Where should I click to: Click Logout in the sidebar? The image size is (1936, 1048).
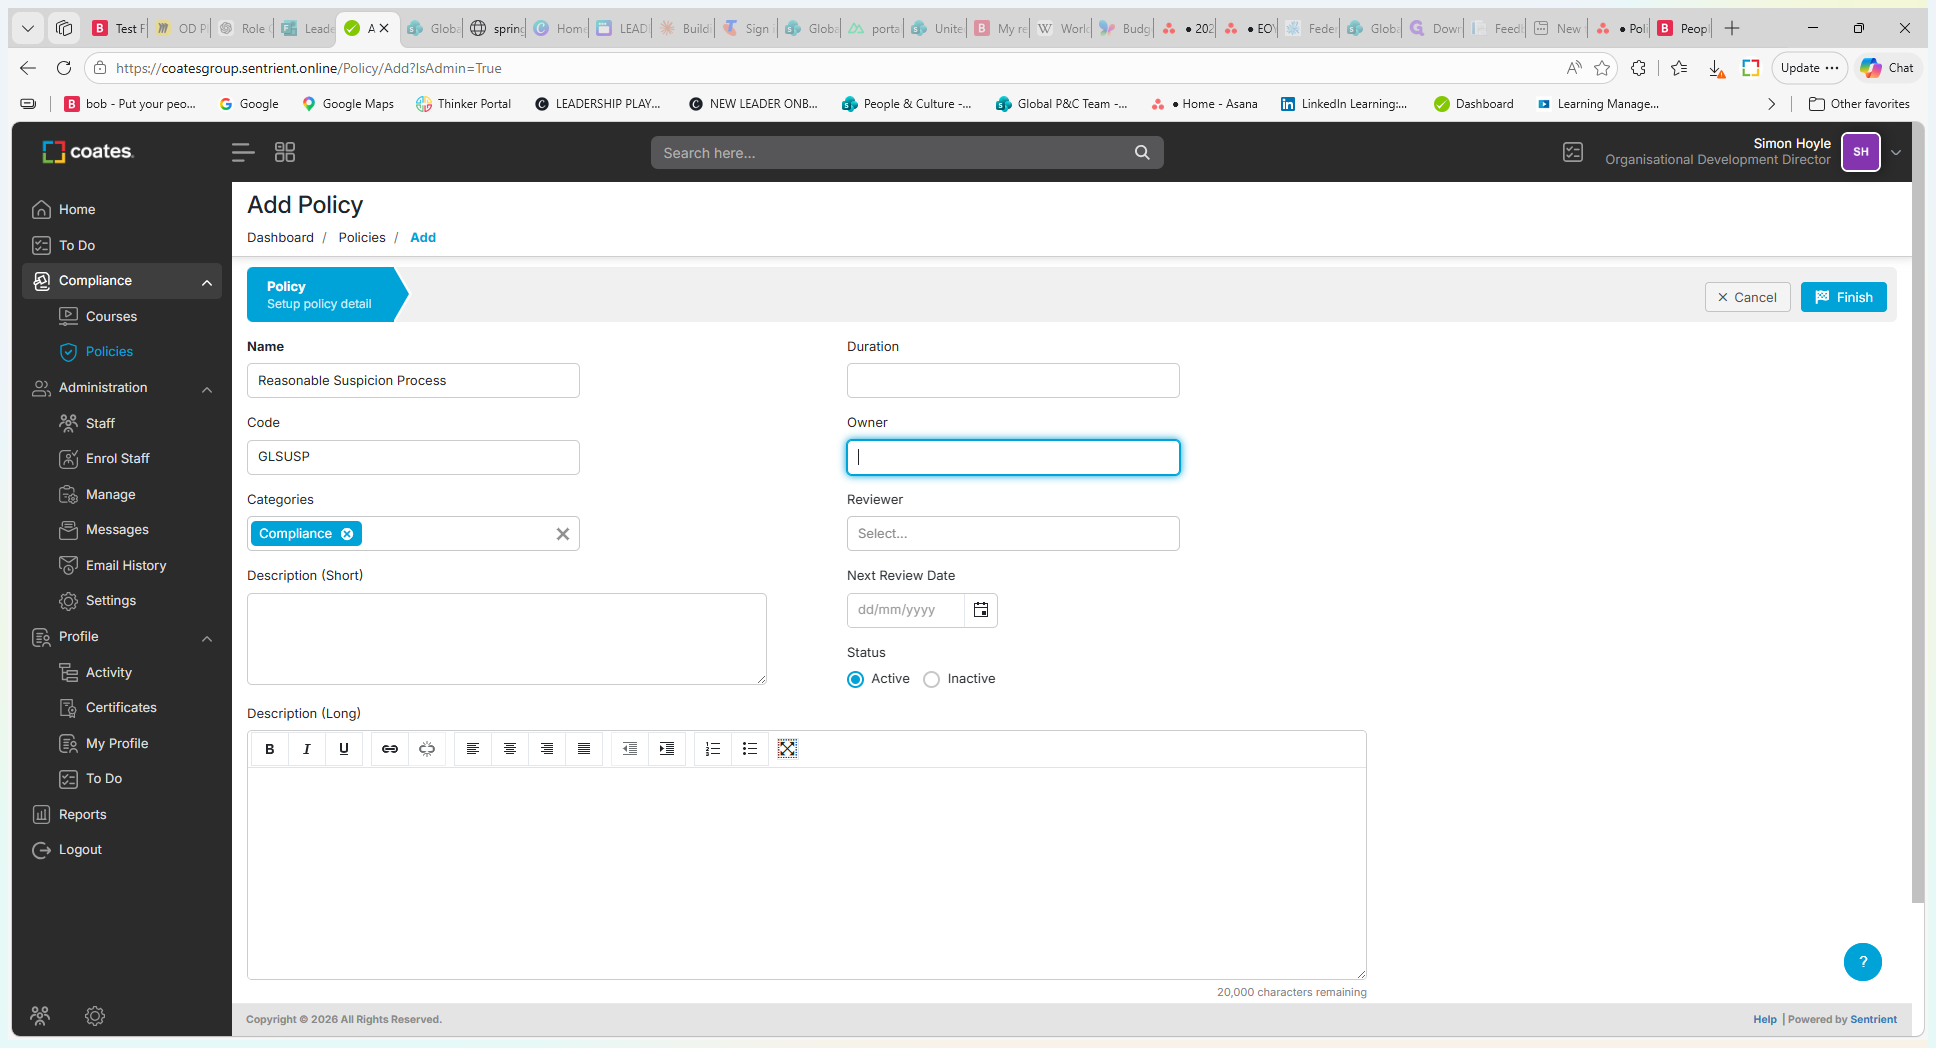pyautogui.click(x=80, y=850)
